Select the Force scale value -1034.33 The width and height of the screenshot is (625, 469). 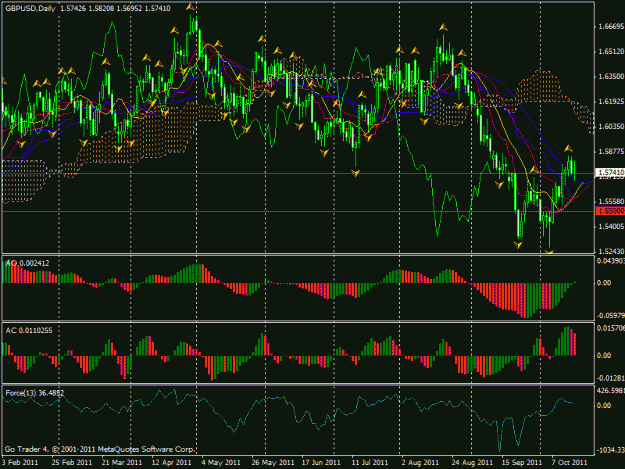[x=611, y=450]
